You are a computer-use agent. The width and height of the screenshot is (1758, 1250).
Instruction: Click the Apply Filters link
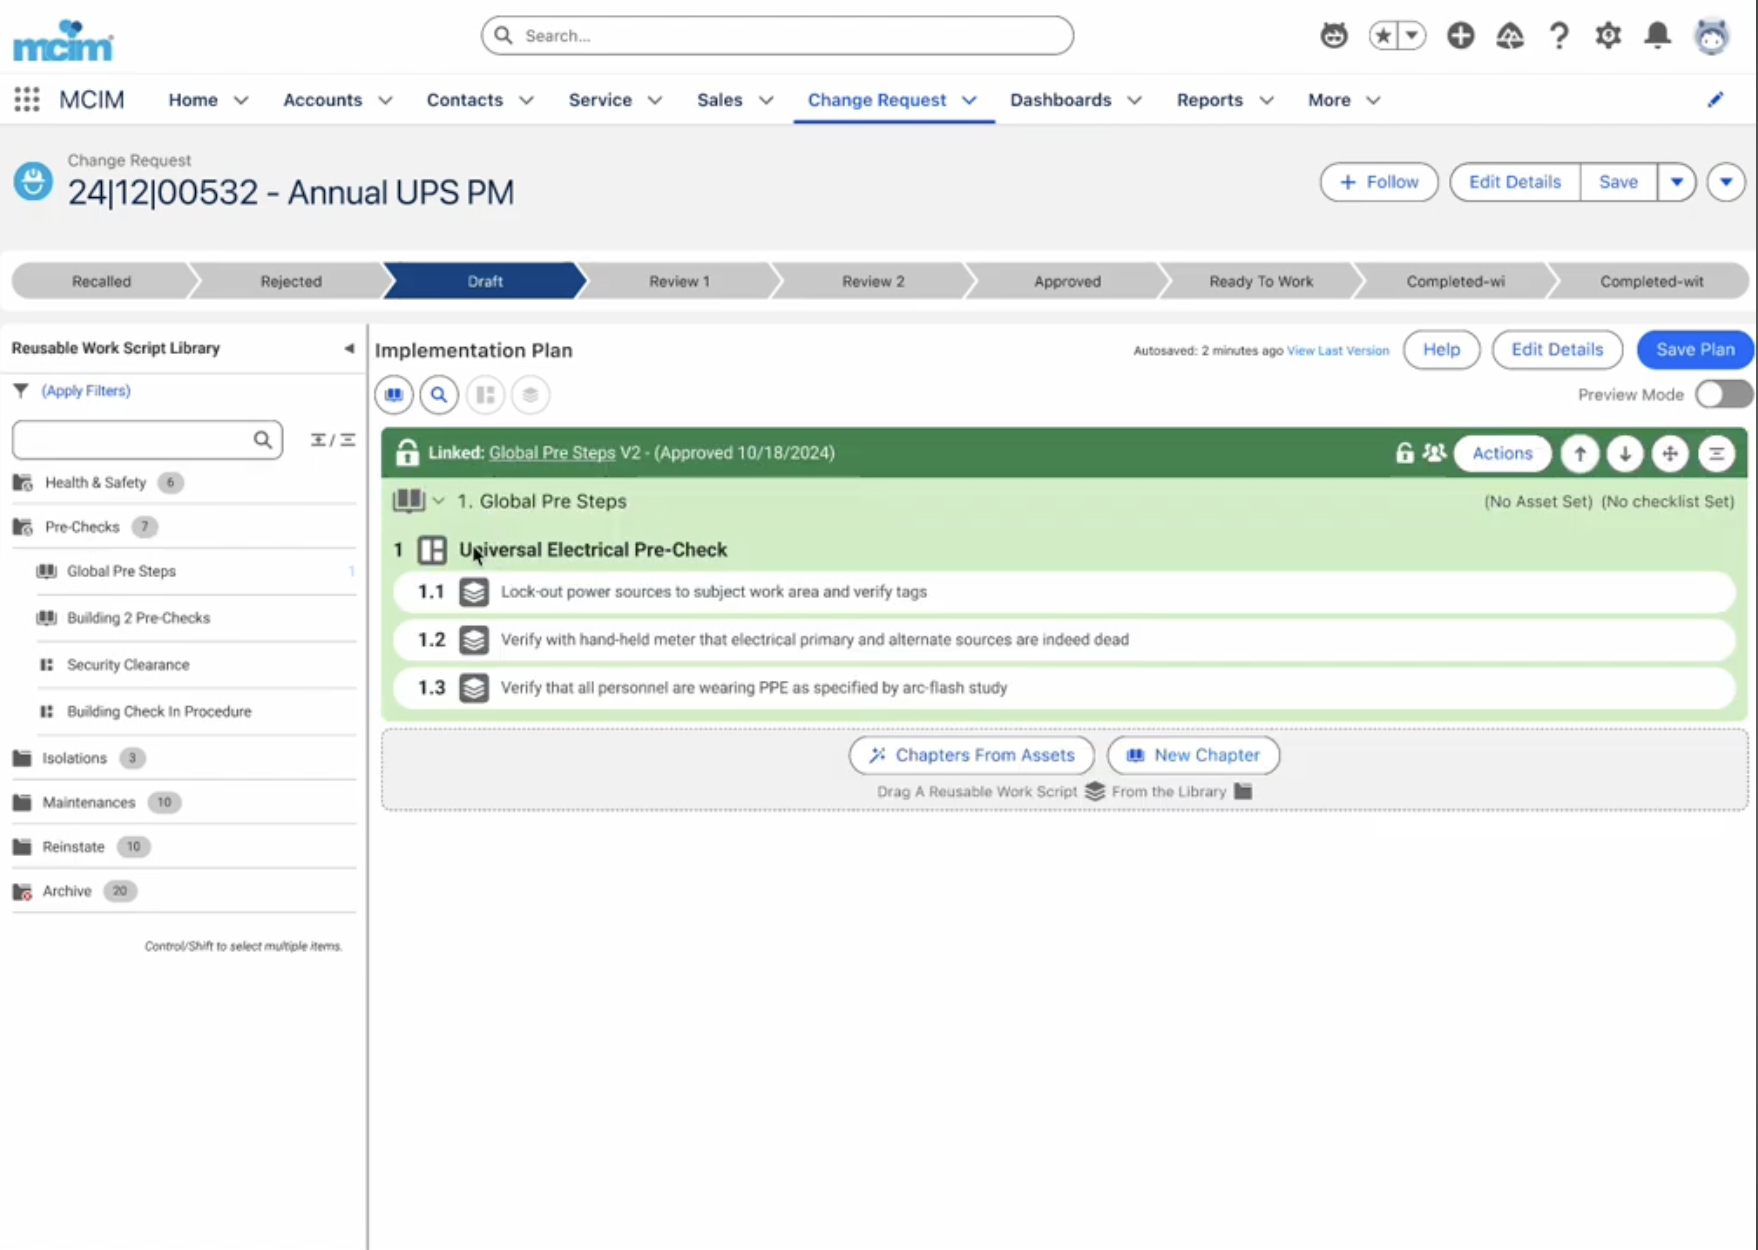click(x=86, y=391)
